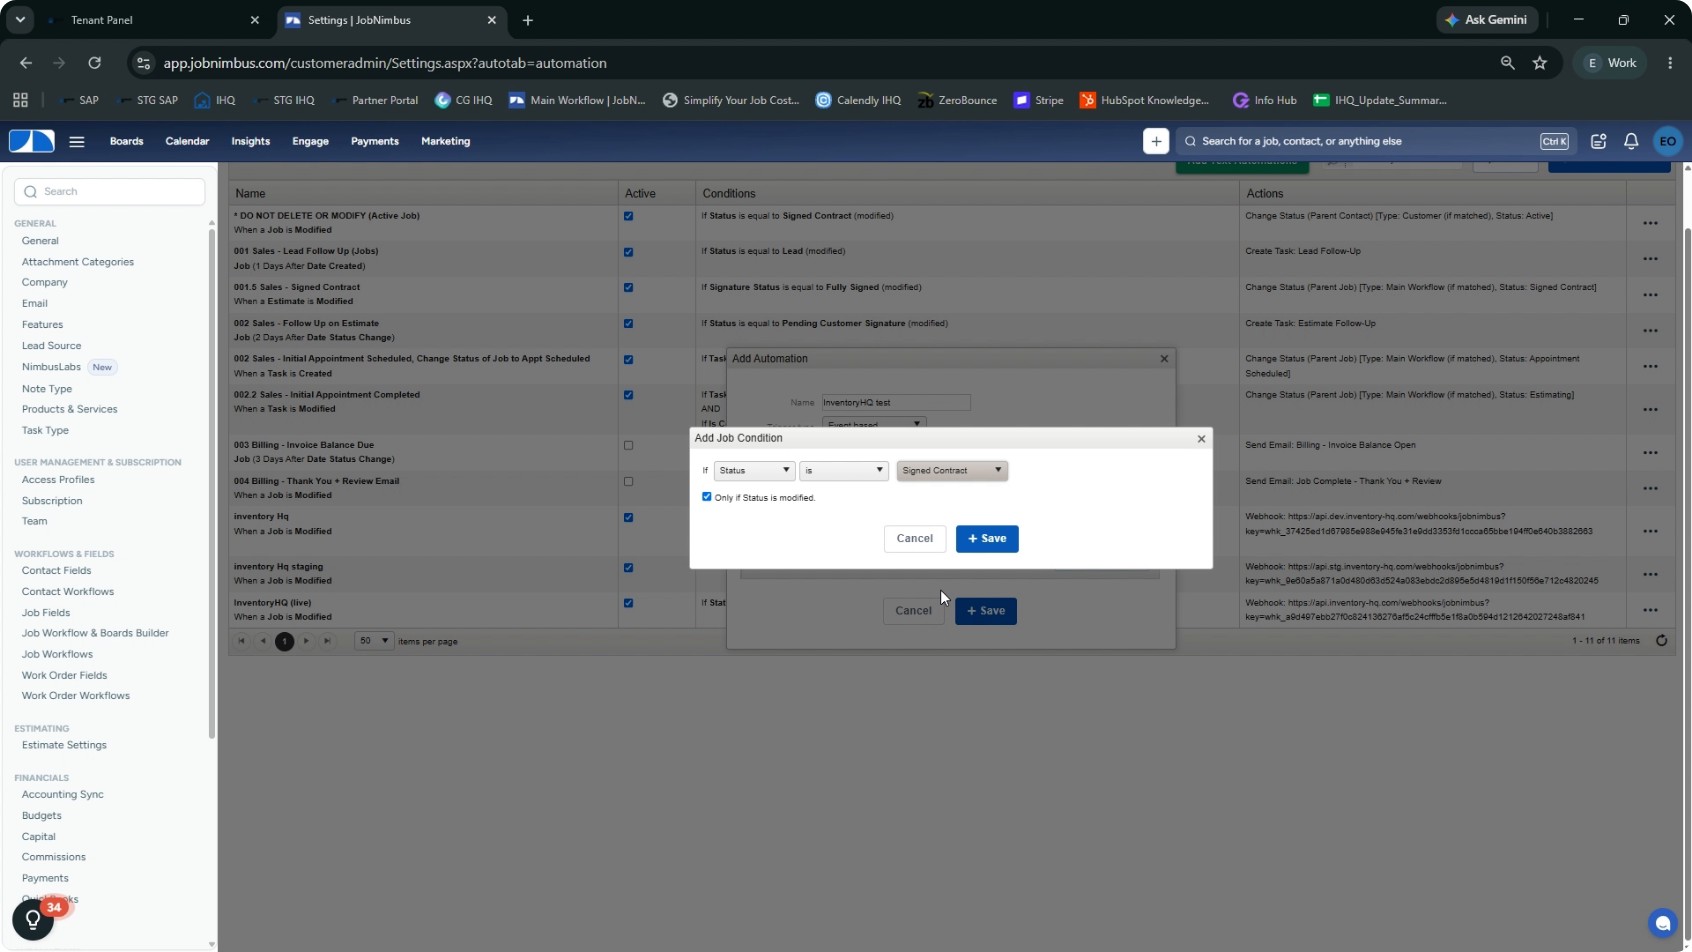This screenshot has height=952, width=1692.
Task: Bookmark this page with star icon
Action: (1540, 63)
